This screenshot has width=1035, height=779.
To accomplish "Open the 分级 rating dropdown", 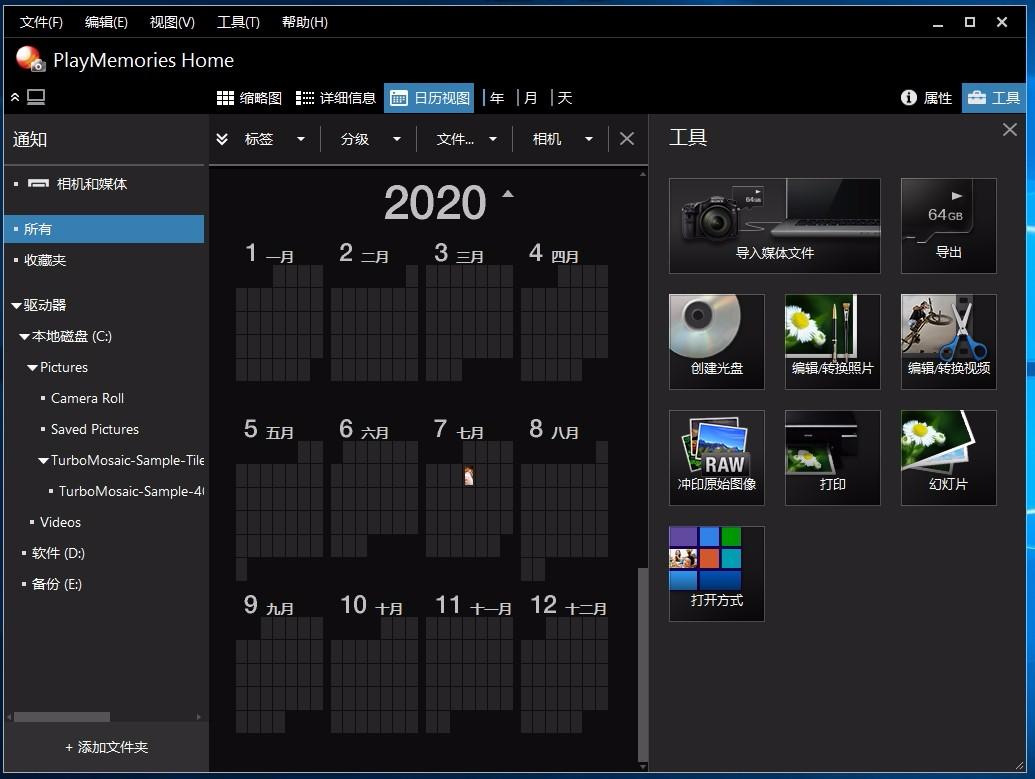I will click(x=370, y=139).
